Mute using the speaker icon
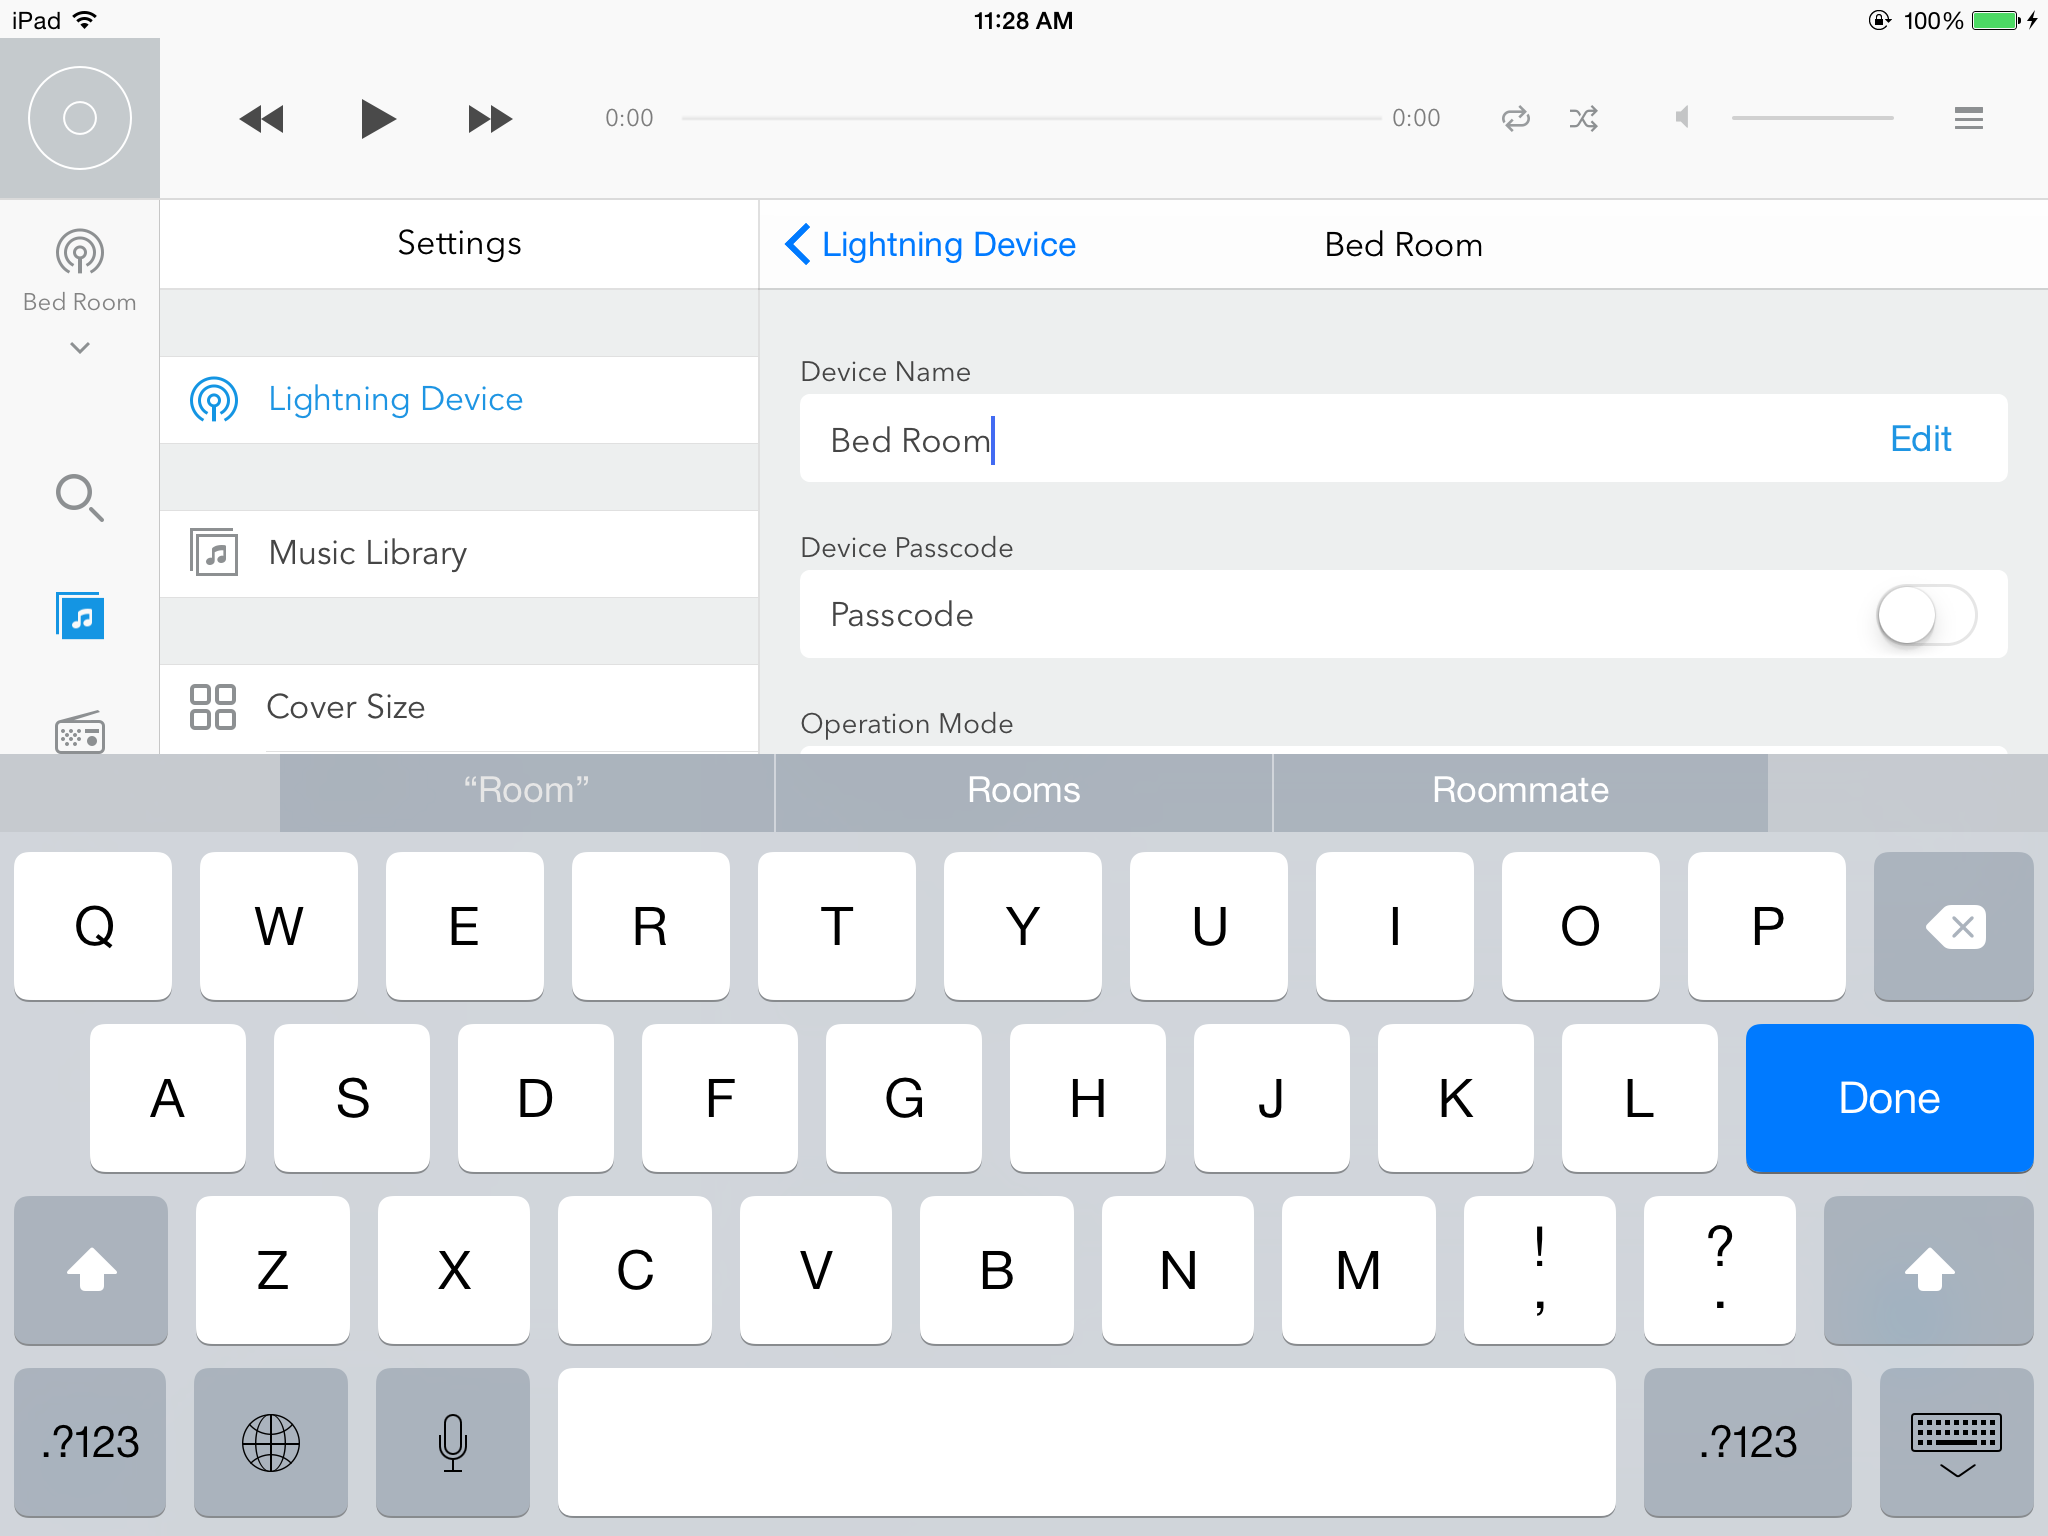2048x1536 pixels. tap(1683, 118)
